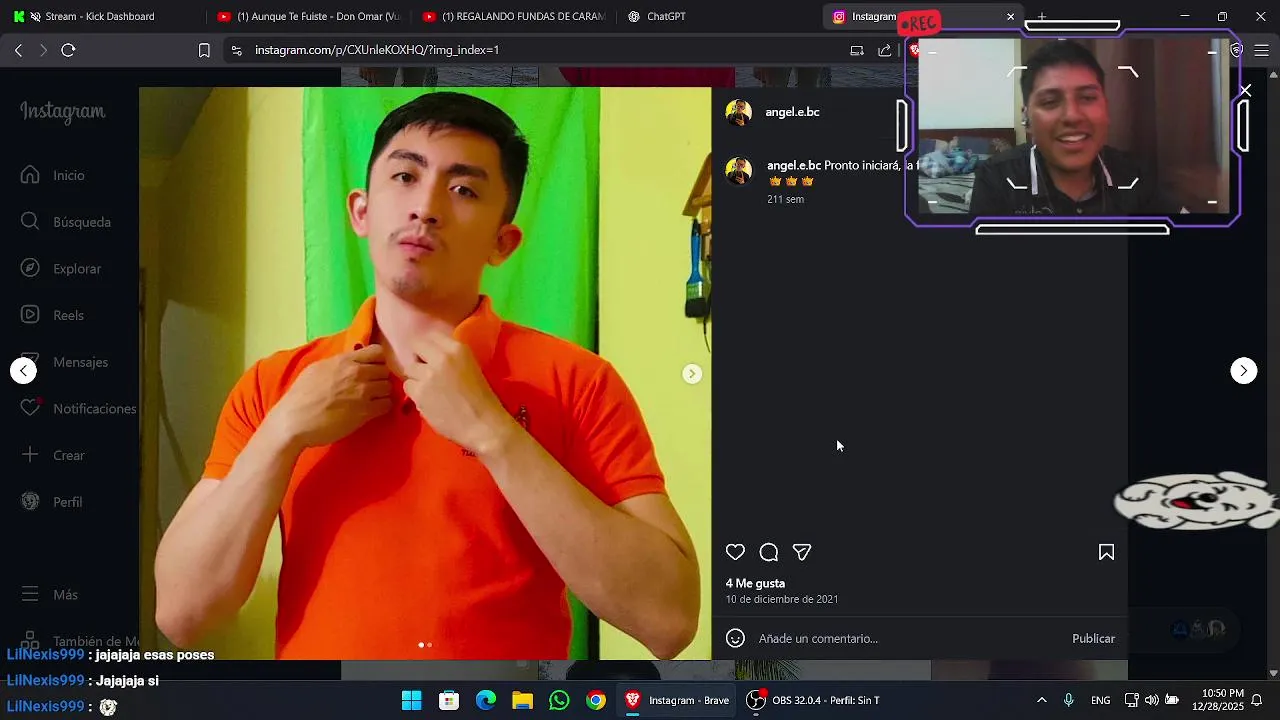The width and height of the screenshot is (1280, 720).
Task: Switch to Stream - Kick Dashboard tab
Action: coord(100,16)
